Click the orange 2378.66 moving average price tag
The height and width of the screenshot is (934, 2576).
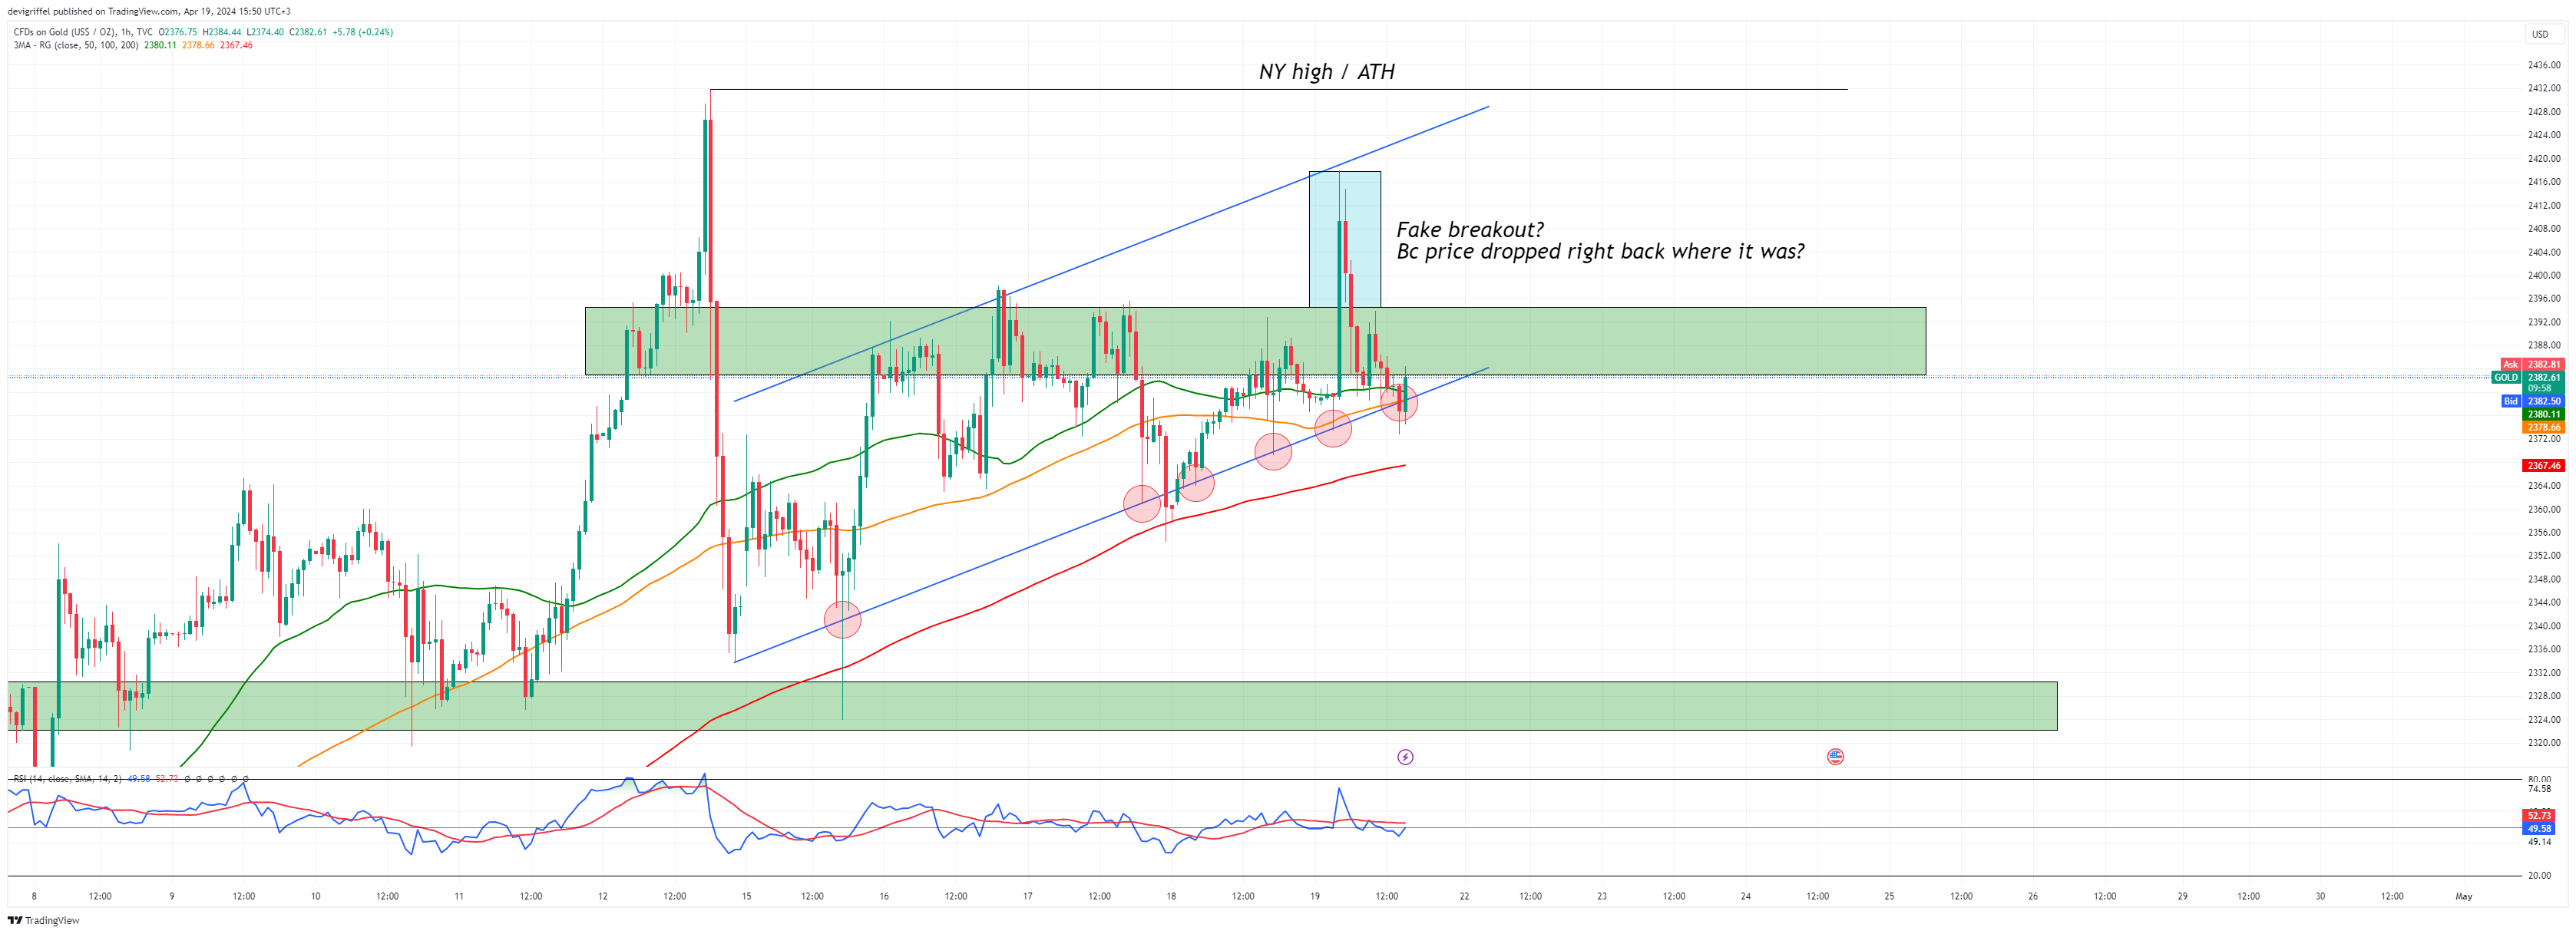(2544, 427)
